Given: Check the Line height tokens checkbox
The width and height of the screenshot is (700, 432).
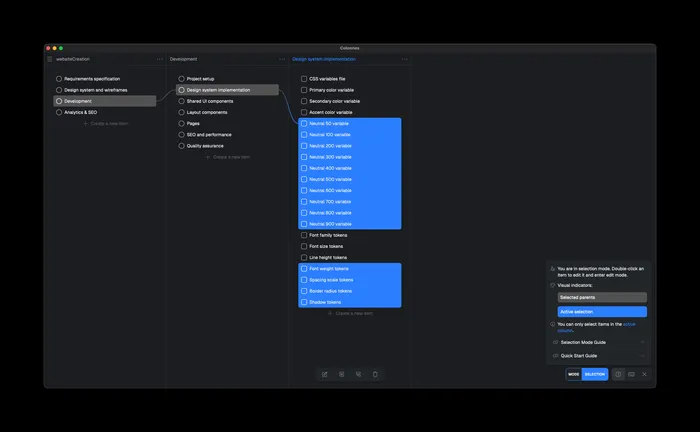Looking at the screenshot, I should tap(304, 258).
